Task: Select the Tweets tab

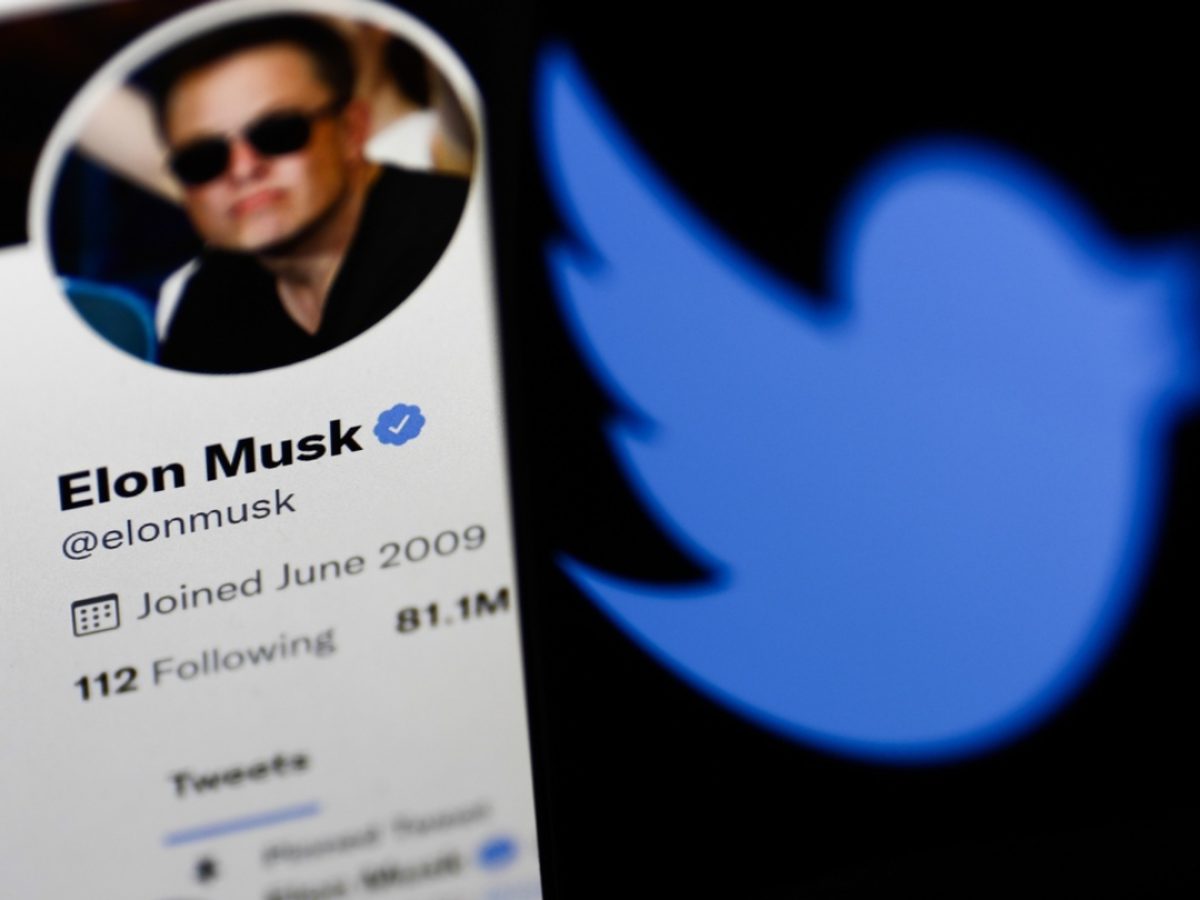Action: tap(238, 774)
